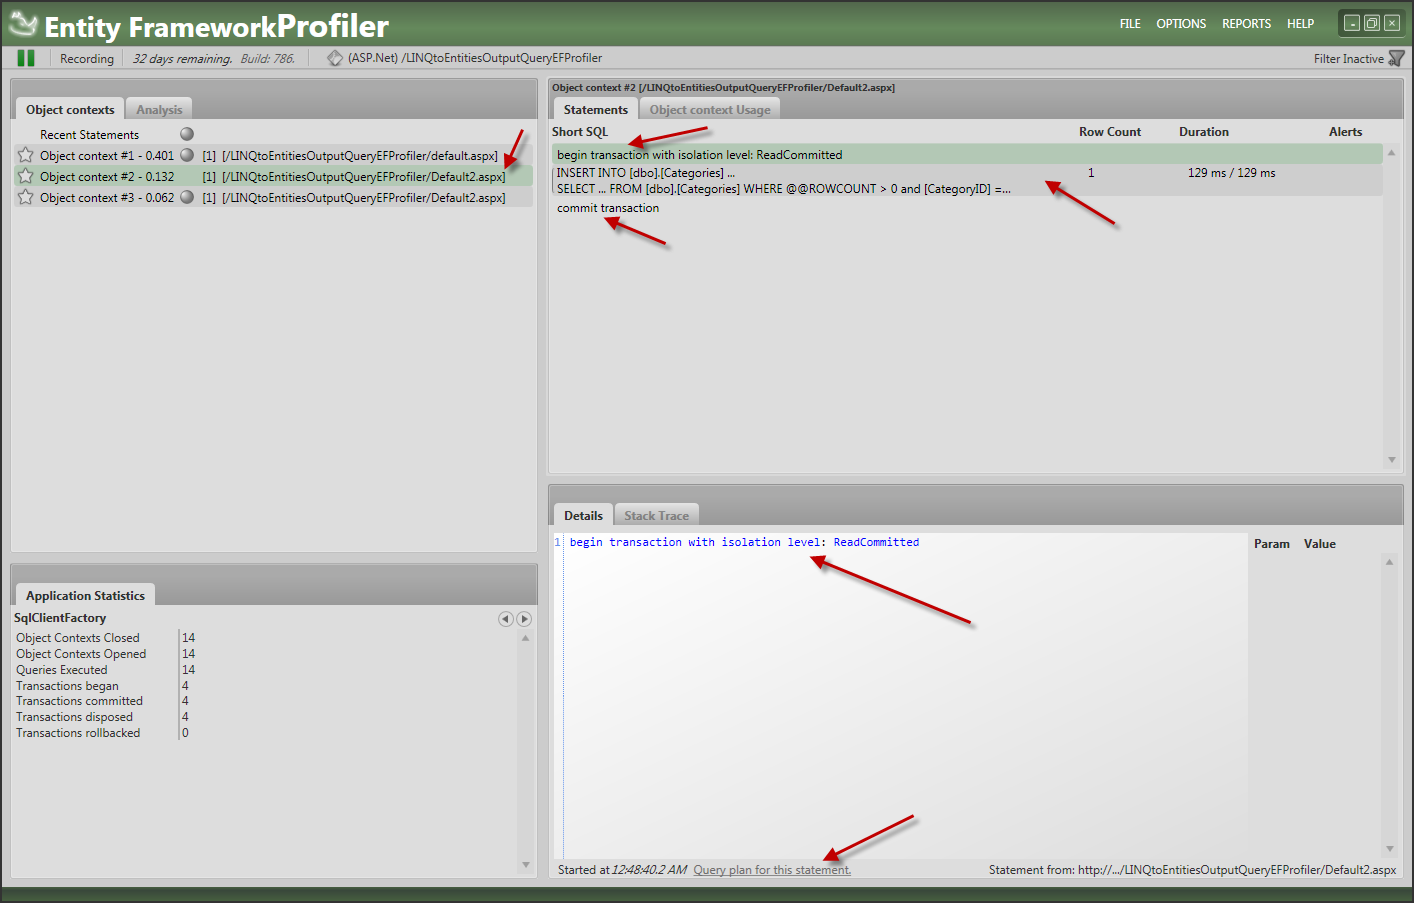This screenshot has width=1414, height=903.
Task: Click the Filter Inactive funnel icon
Action: coord(1397,59)
